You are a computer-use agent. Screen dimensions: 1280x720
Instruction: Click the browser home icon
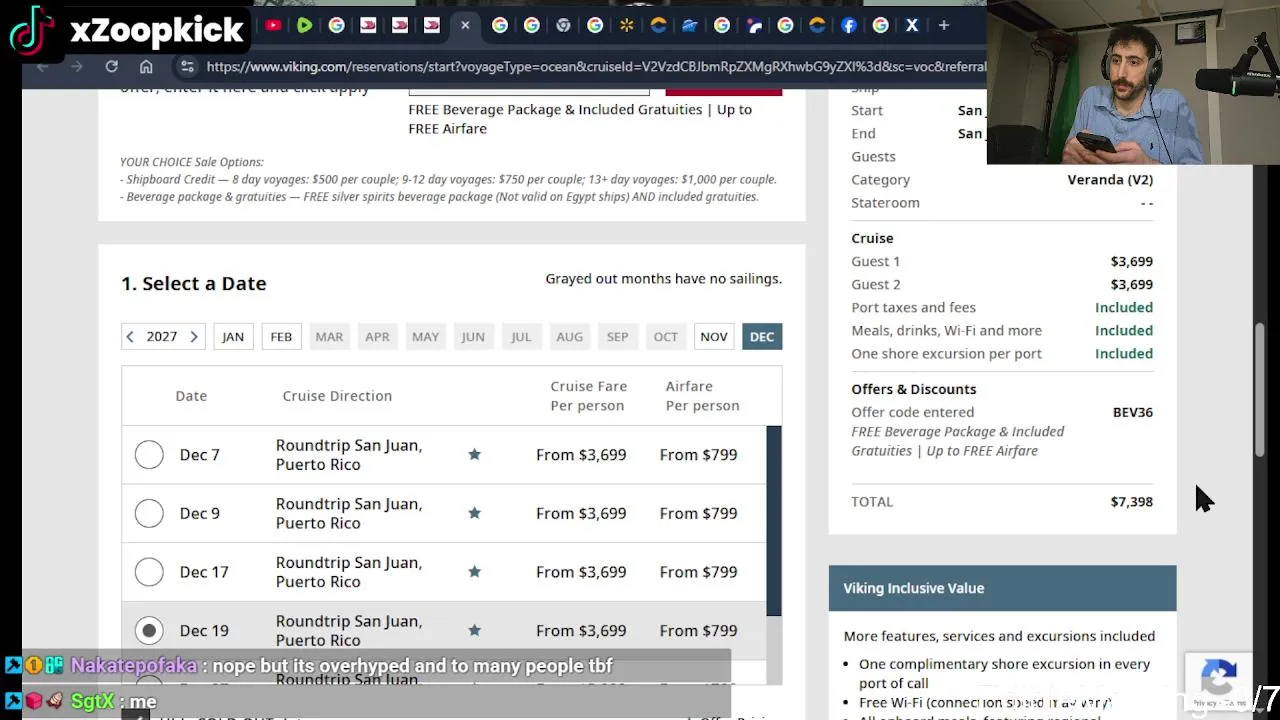click(x=146, y=67)
